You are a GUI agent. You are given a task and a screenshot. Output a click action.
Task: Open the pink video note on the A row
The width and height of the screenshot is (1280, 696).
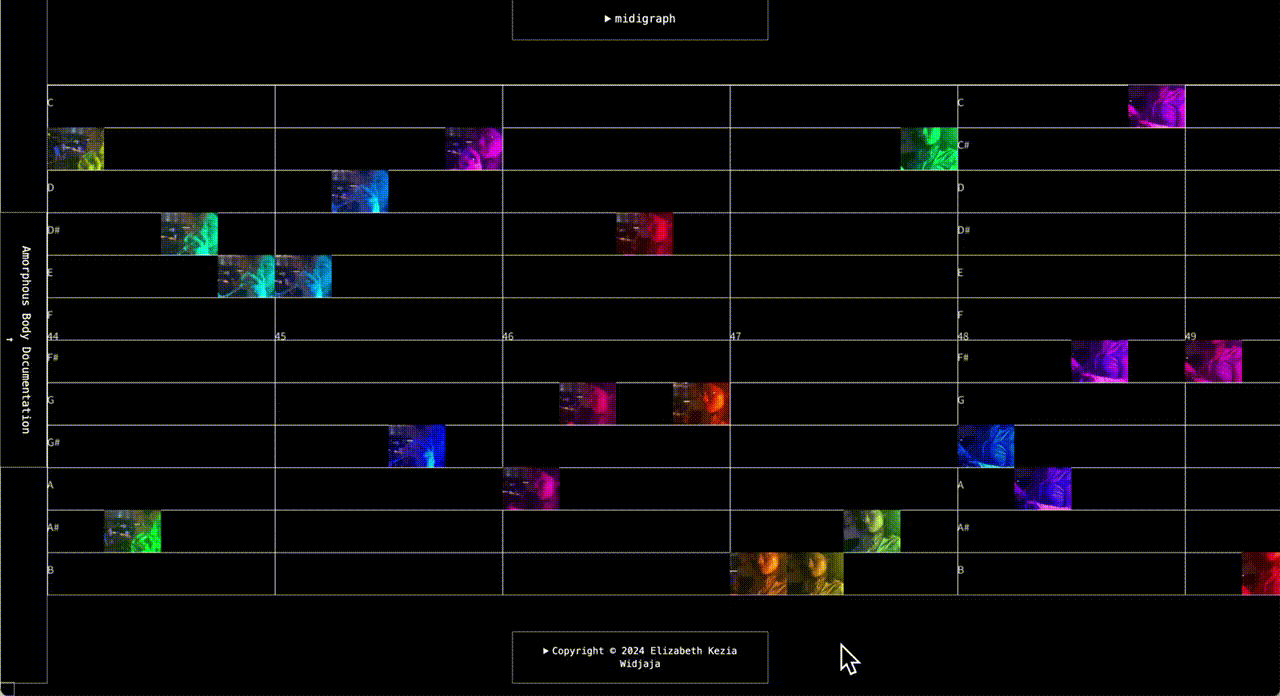[x=530, y=488]
